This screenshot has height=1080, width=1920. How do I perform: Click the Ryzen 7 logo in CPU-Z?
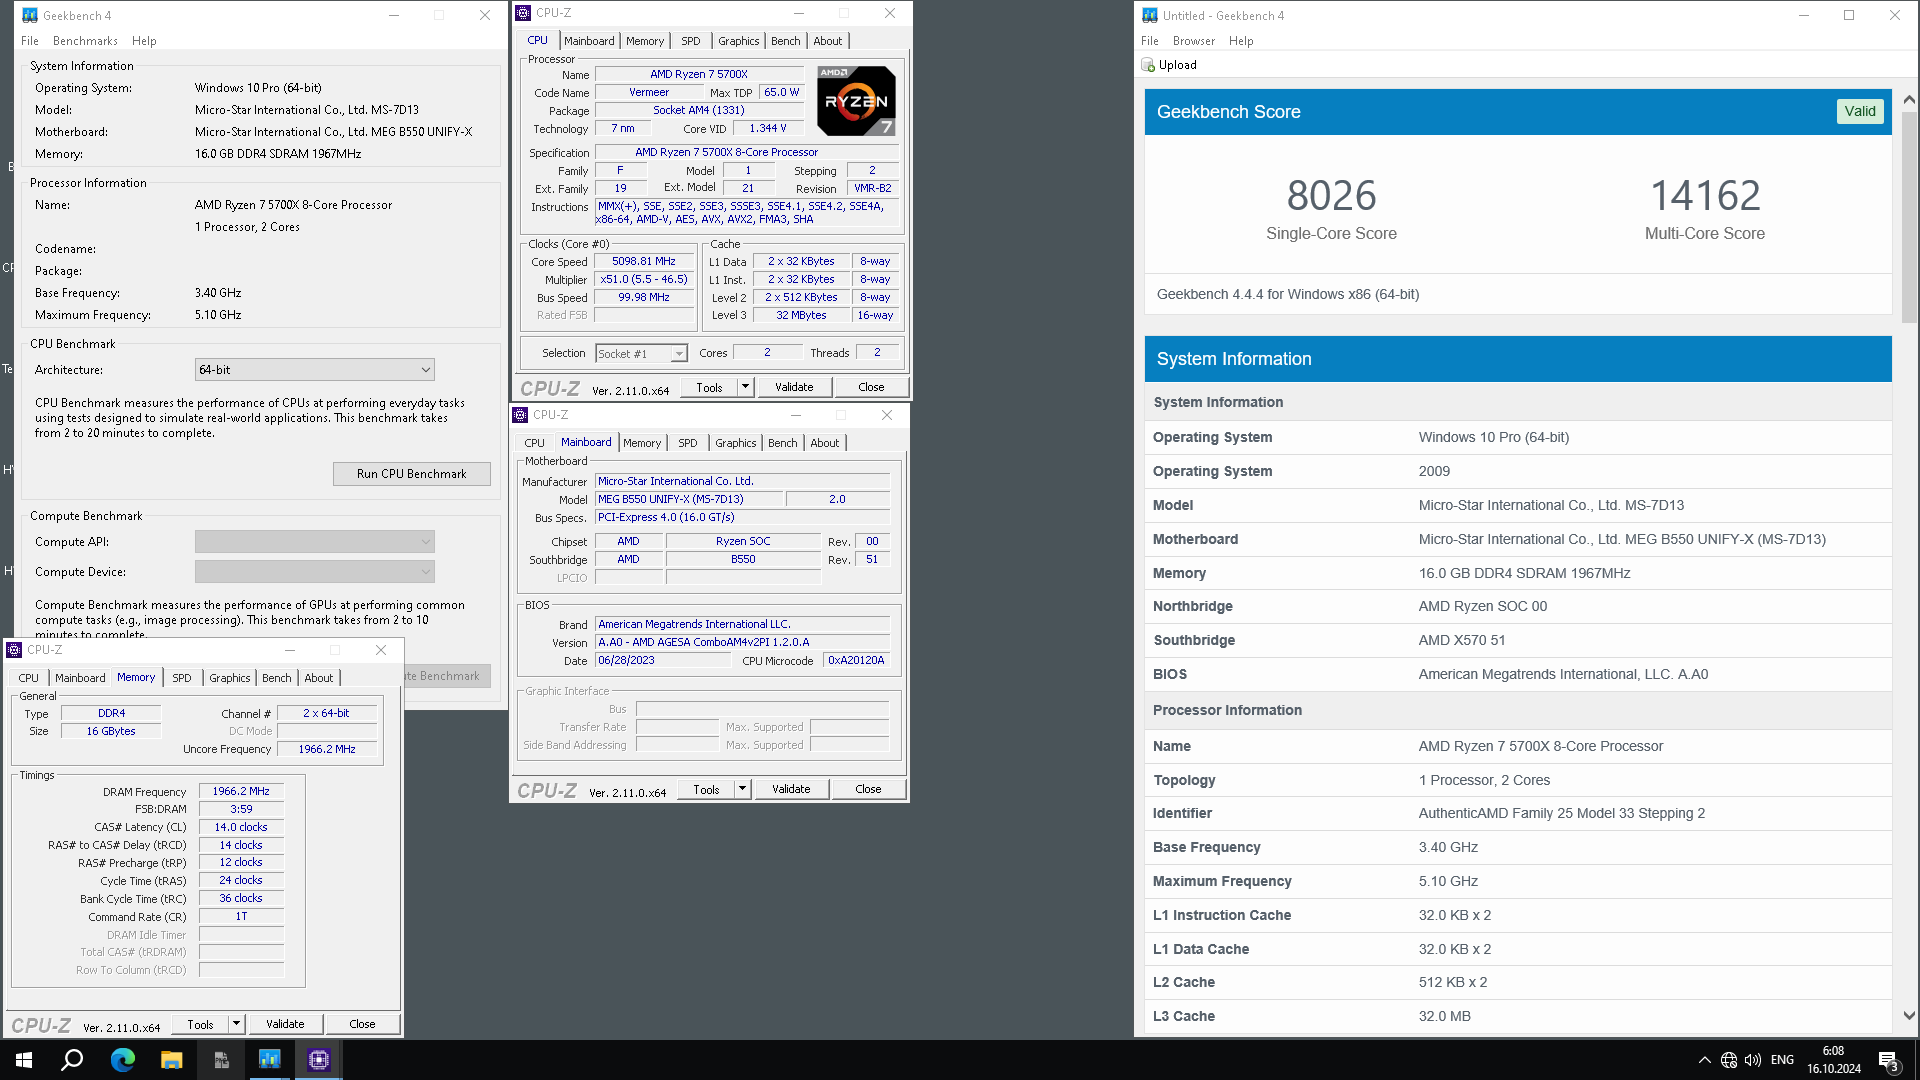[x=856, y=101]
